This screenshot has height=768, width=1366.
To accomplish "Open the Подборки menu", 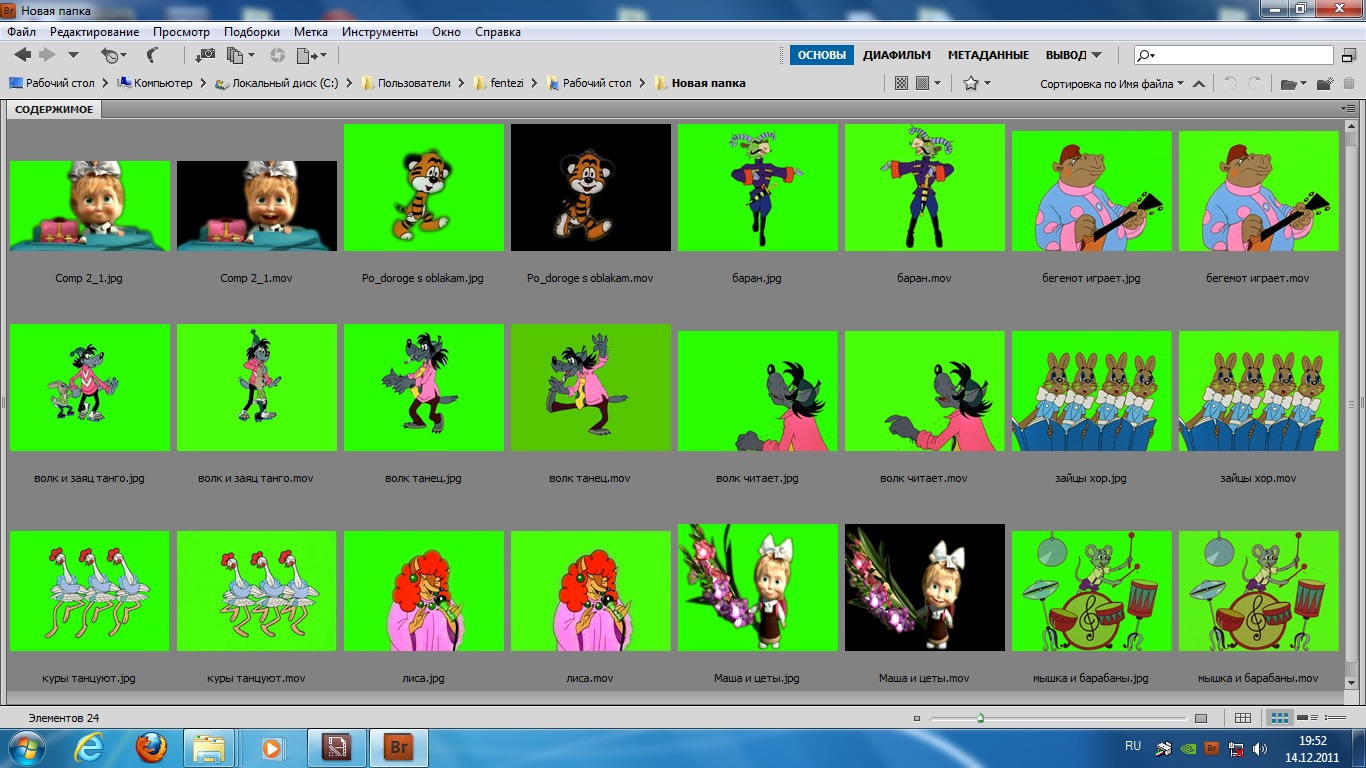I will pyautogui.click(x=252, y=32).
